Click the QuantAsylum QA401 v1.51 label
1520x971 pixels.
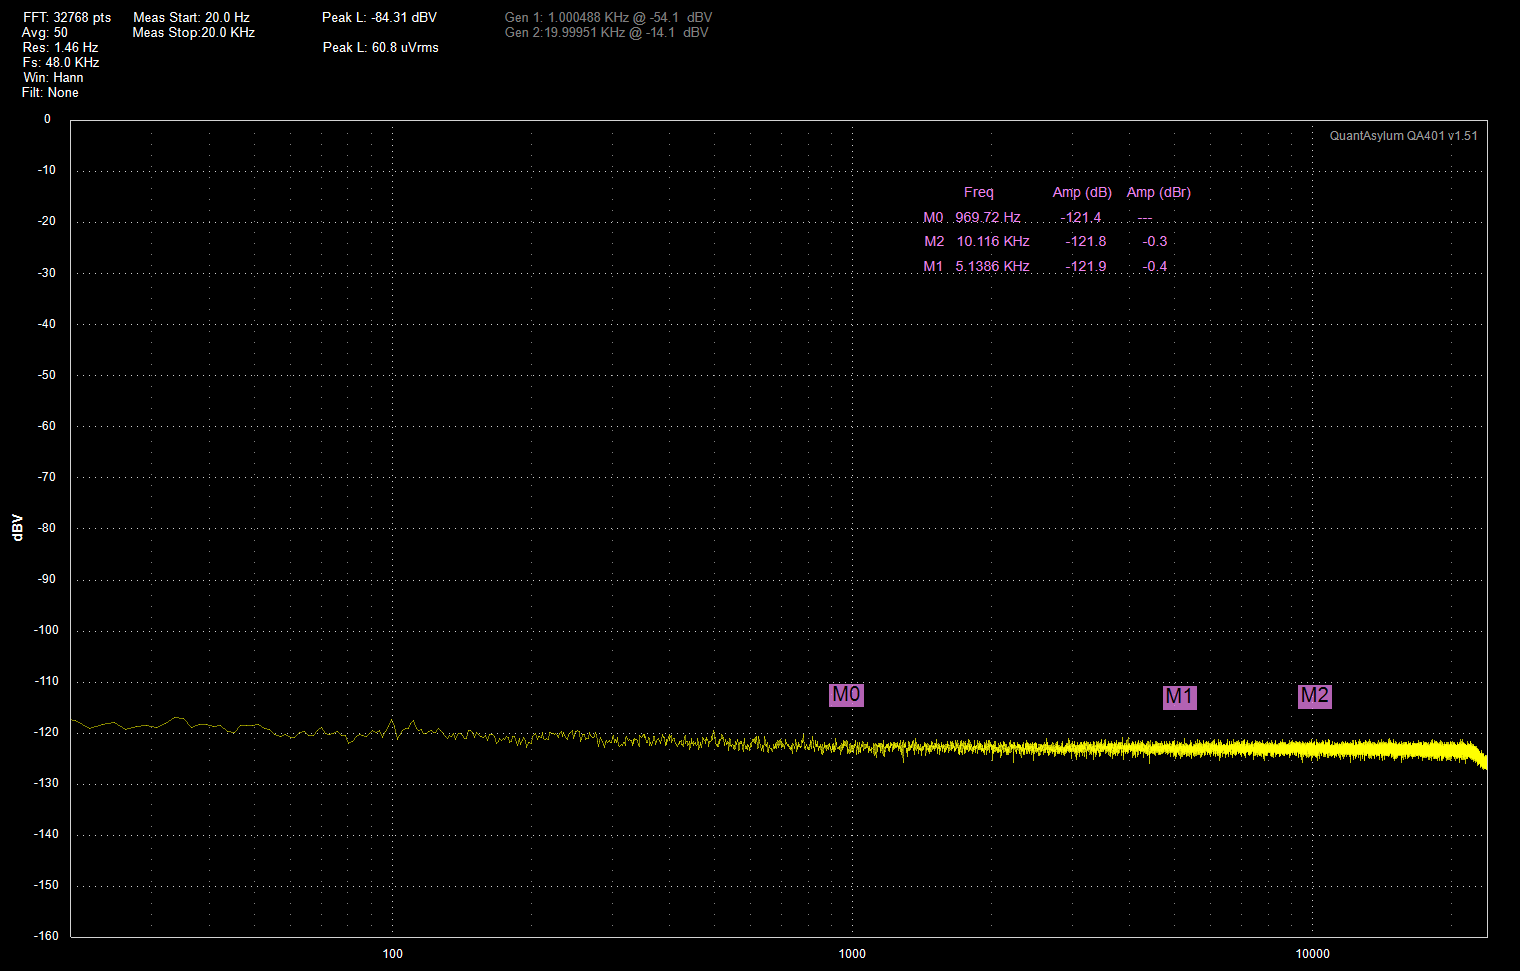[1403, 136]
